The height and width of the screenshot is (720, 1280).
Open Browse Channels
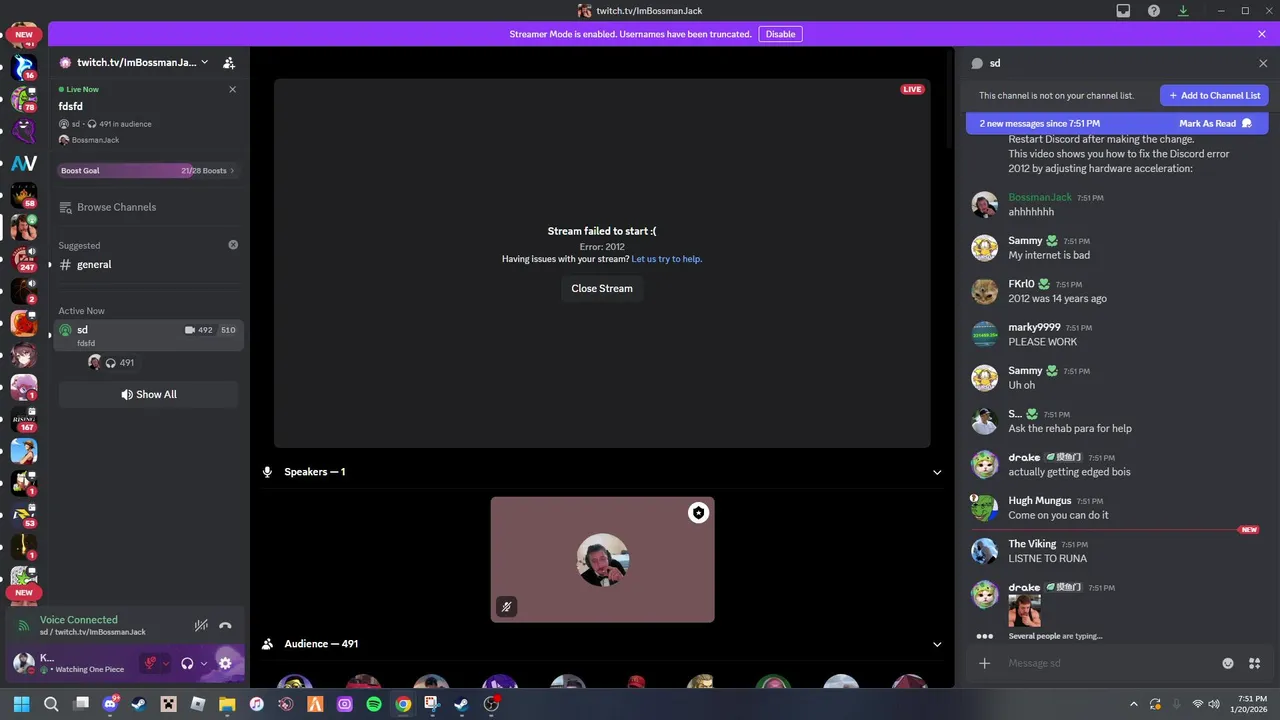pyautogui.click(x=148, y=207)
